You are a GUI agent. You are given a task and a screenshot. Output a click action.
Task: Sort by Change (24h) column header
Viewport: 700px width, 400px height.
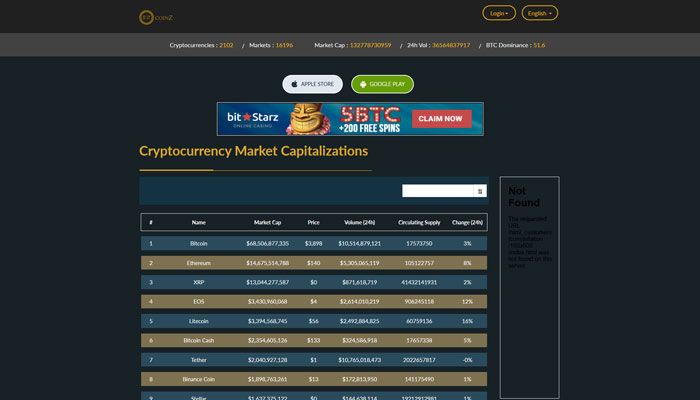467,222
